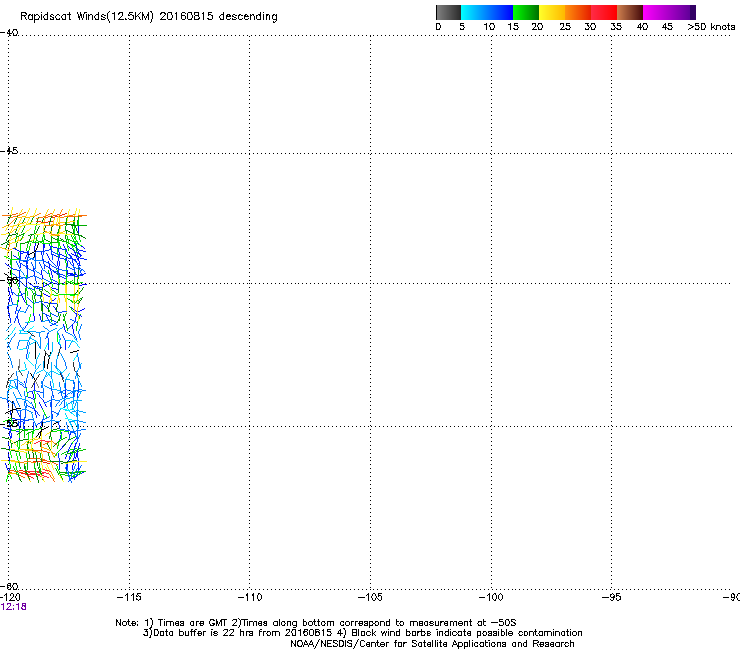Click the Rapidscat Winds title text
The width and height of the screenshot is (740, 650).
pos(149,16)
